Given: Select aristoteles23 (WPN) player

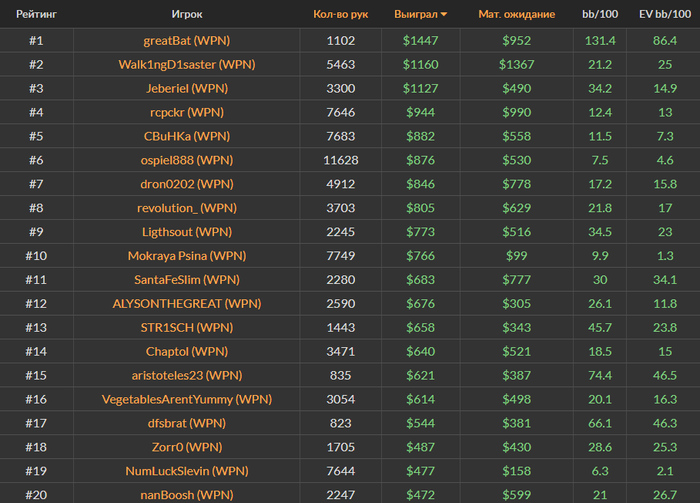Looking at the screenshot, I should pos(187,375).
